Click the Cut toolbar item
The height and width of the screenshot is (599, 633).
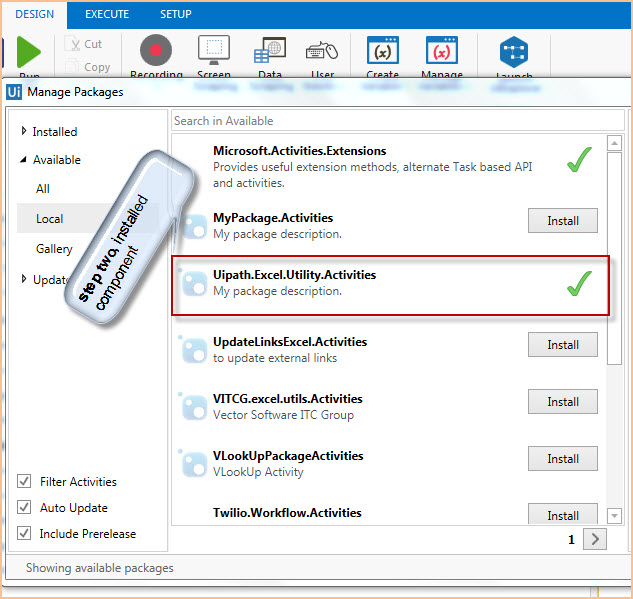pyautogui.click(x=86, y=44)
